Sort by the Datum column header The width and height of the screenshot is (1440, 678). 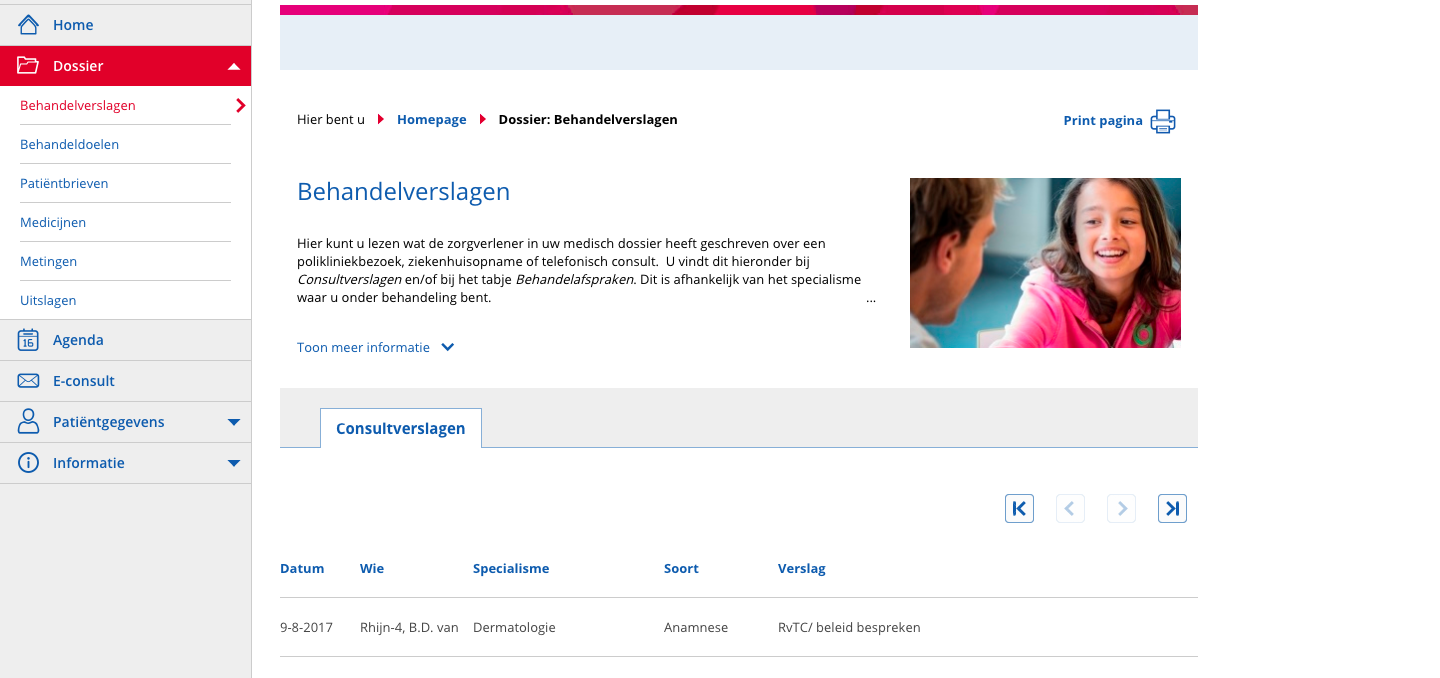click(302, 569)
